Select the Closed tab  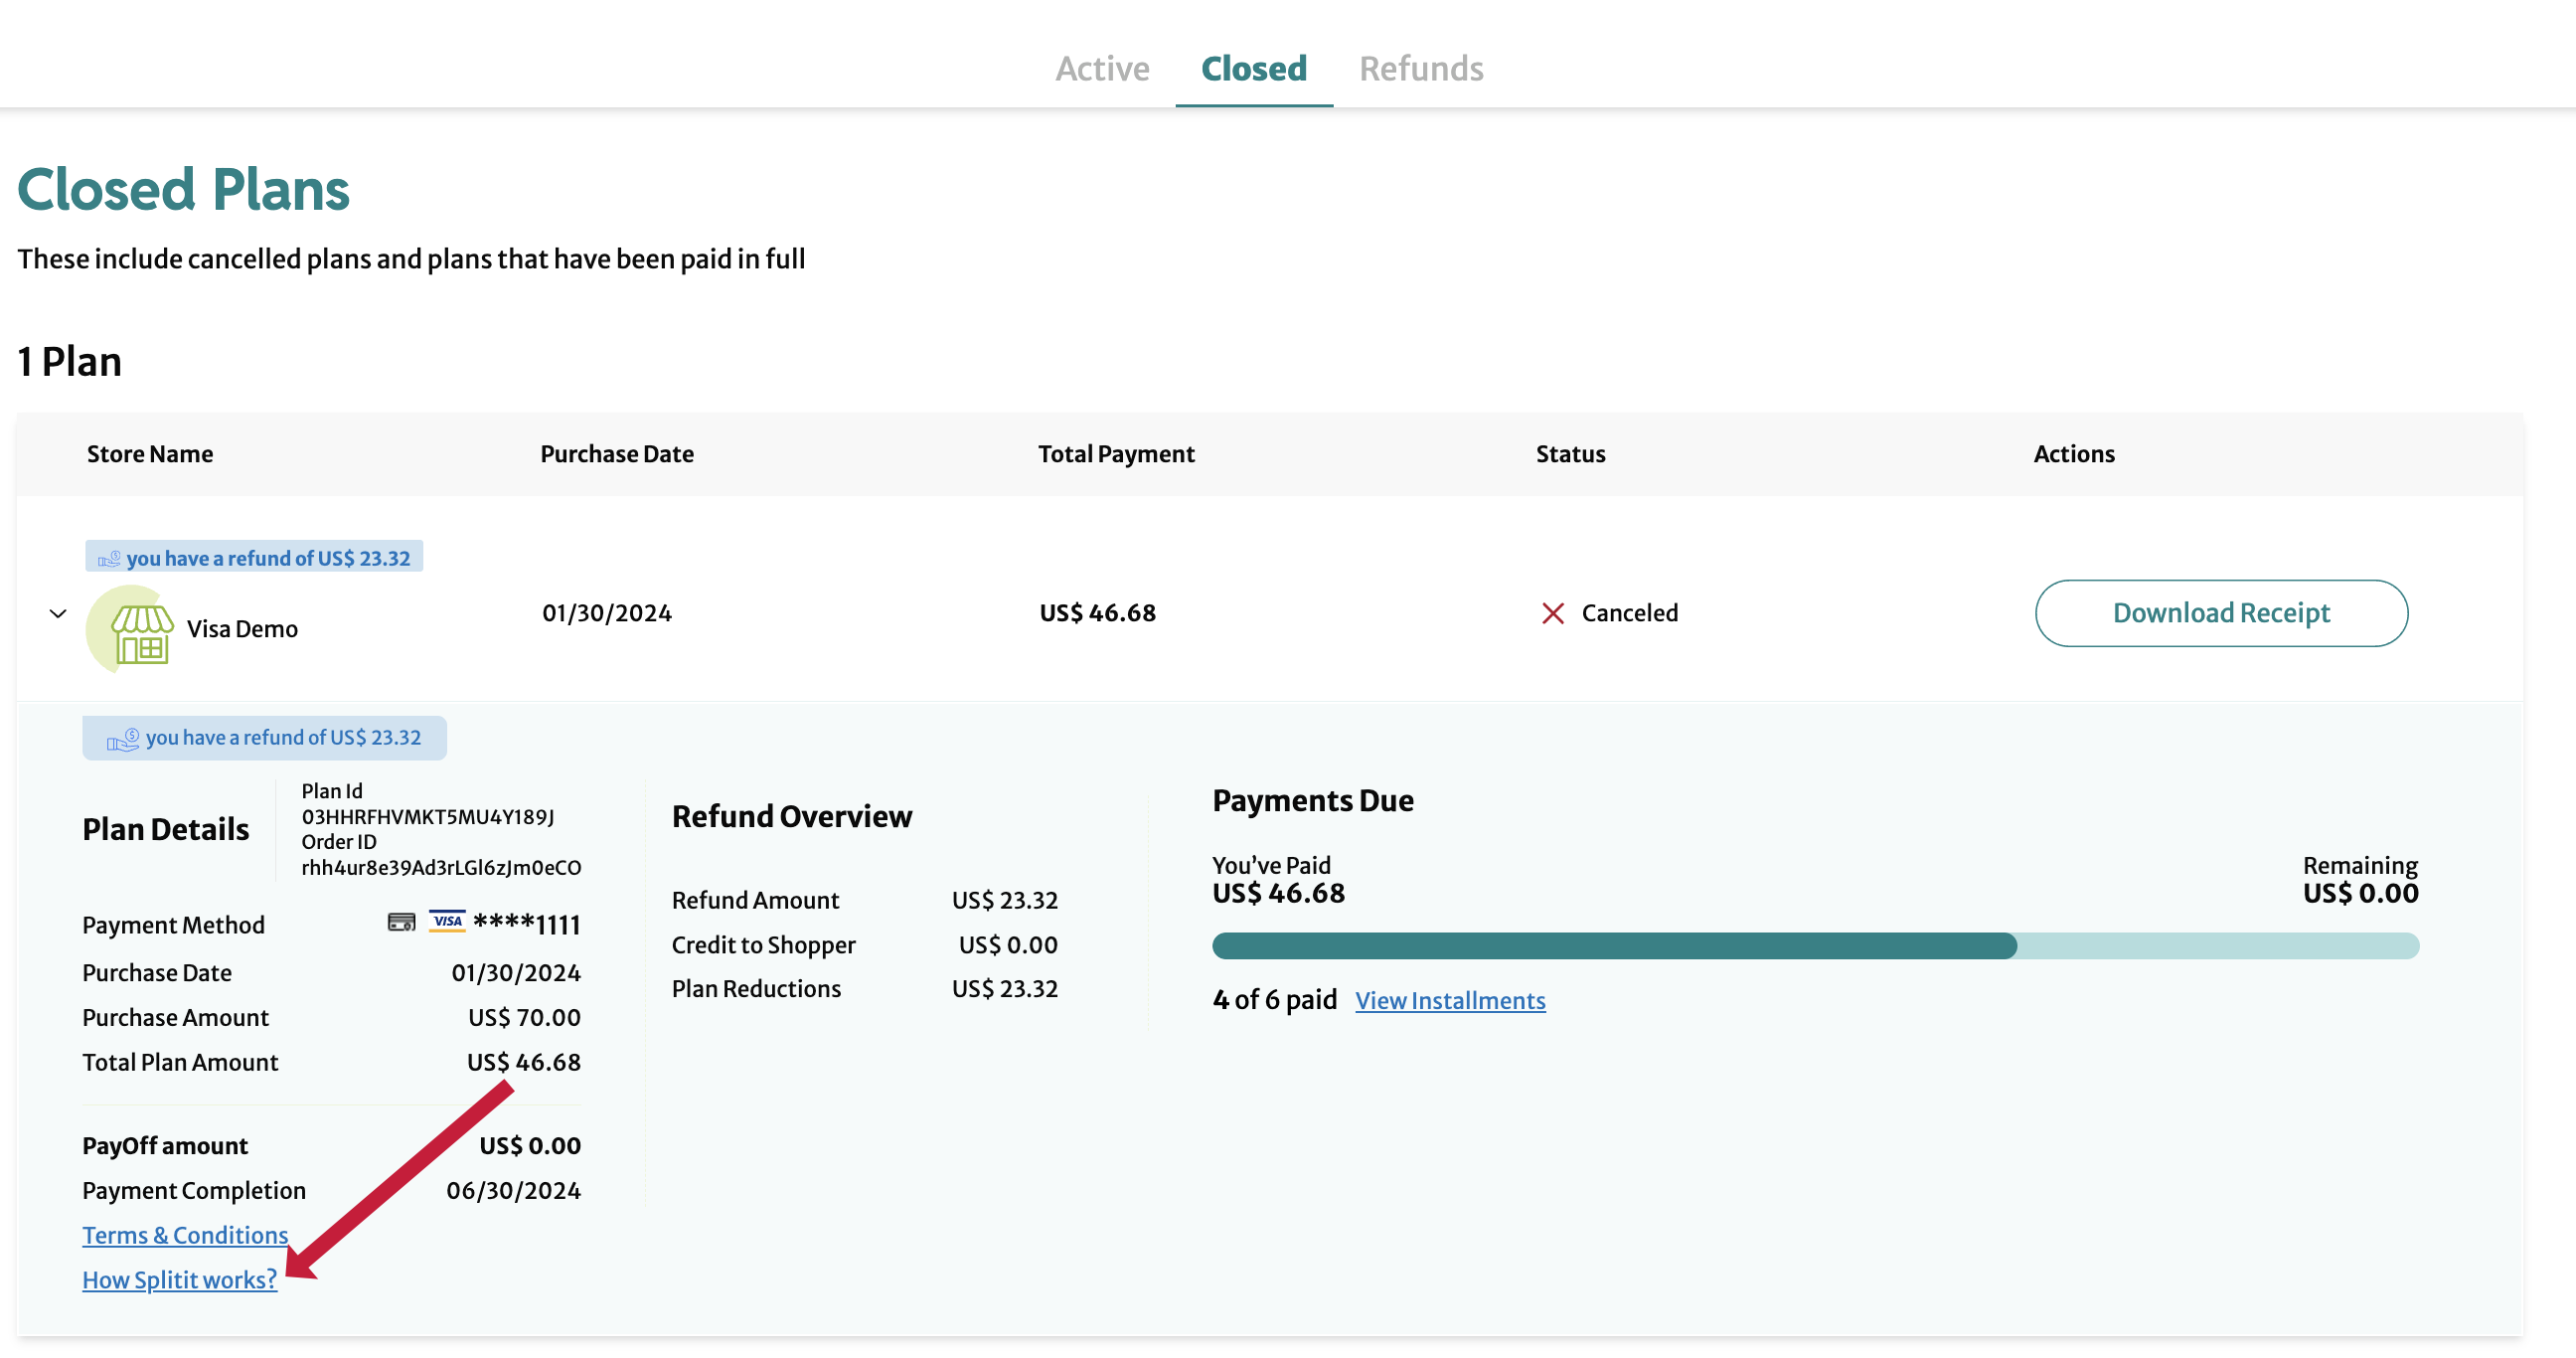point(1253,68)
